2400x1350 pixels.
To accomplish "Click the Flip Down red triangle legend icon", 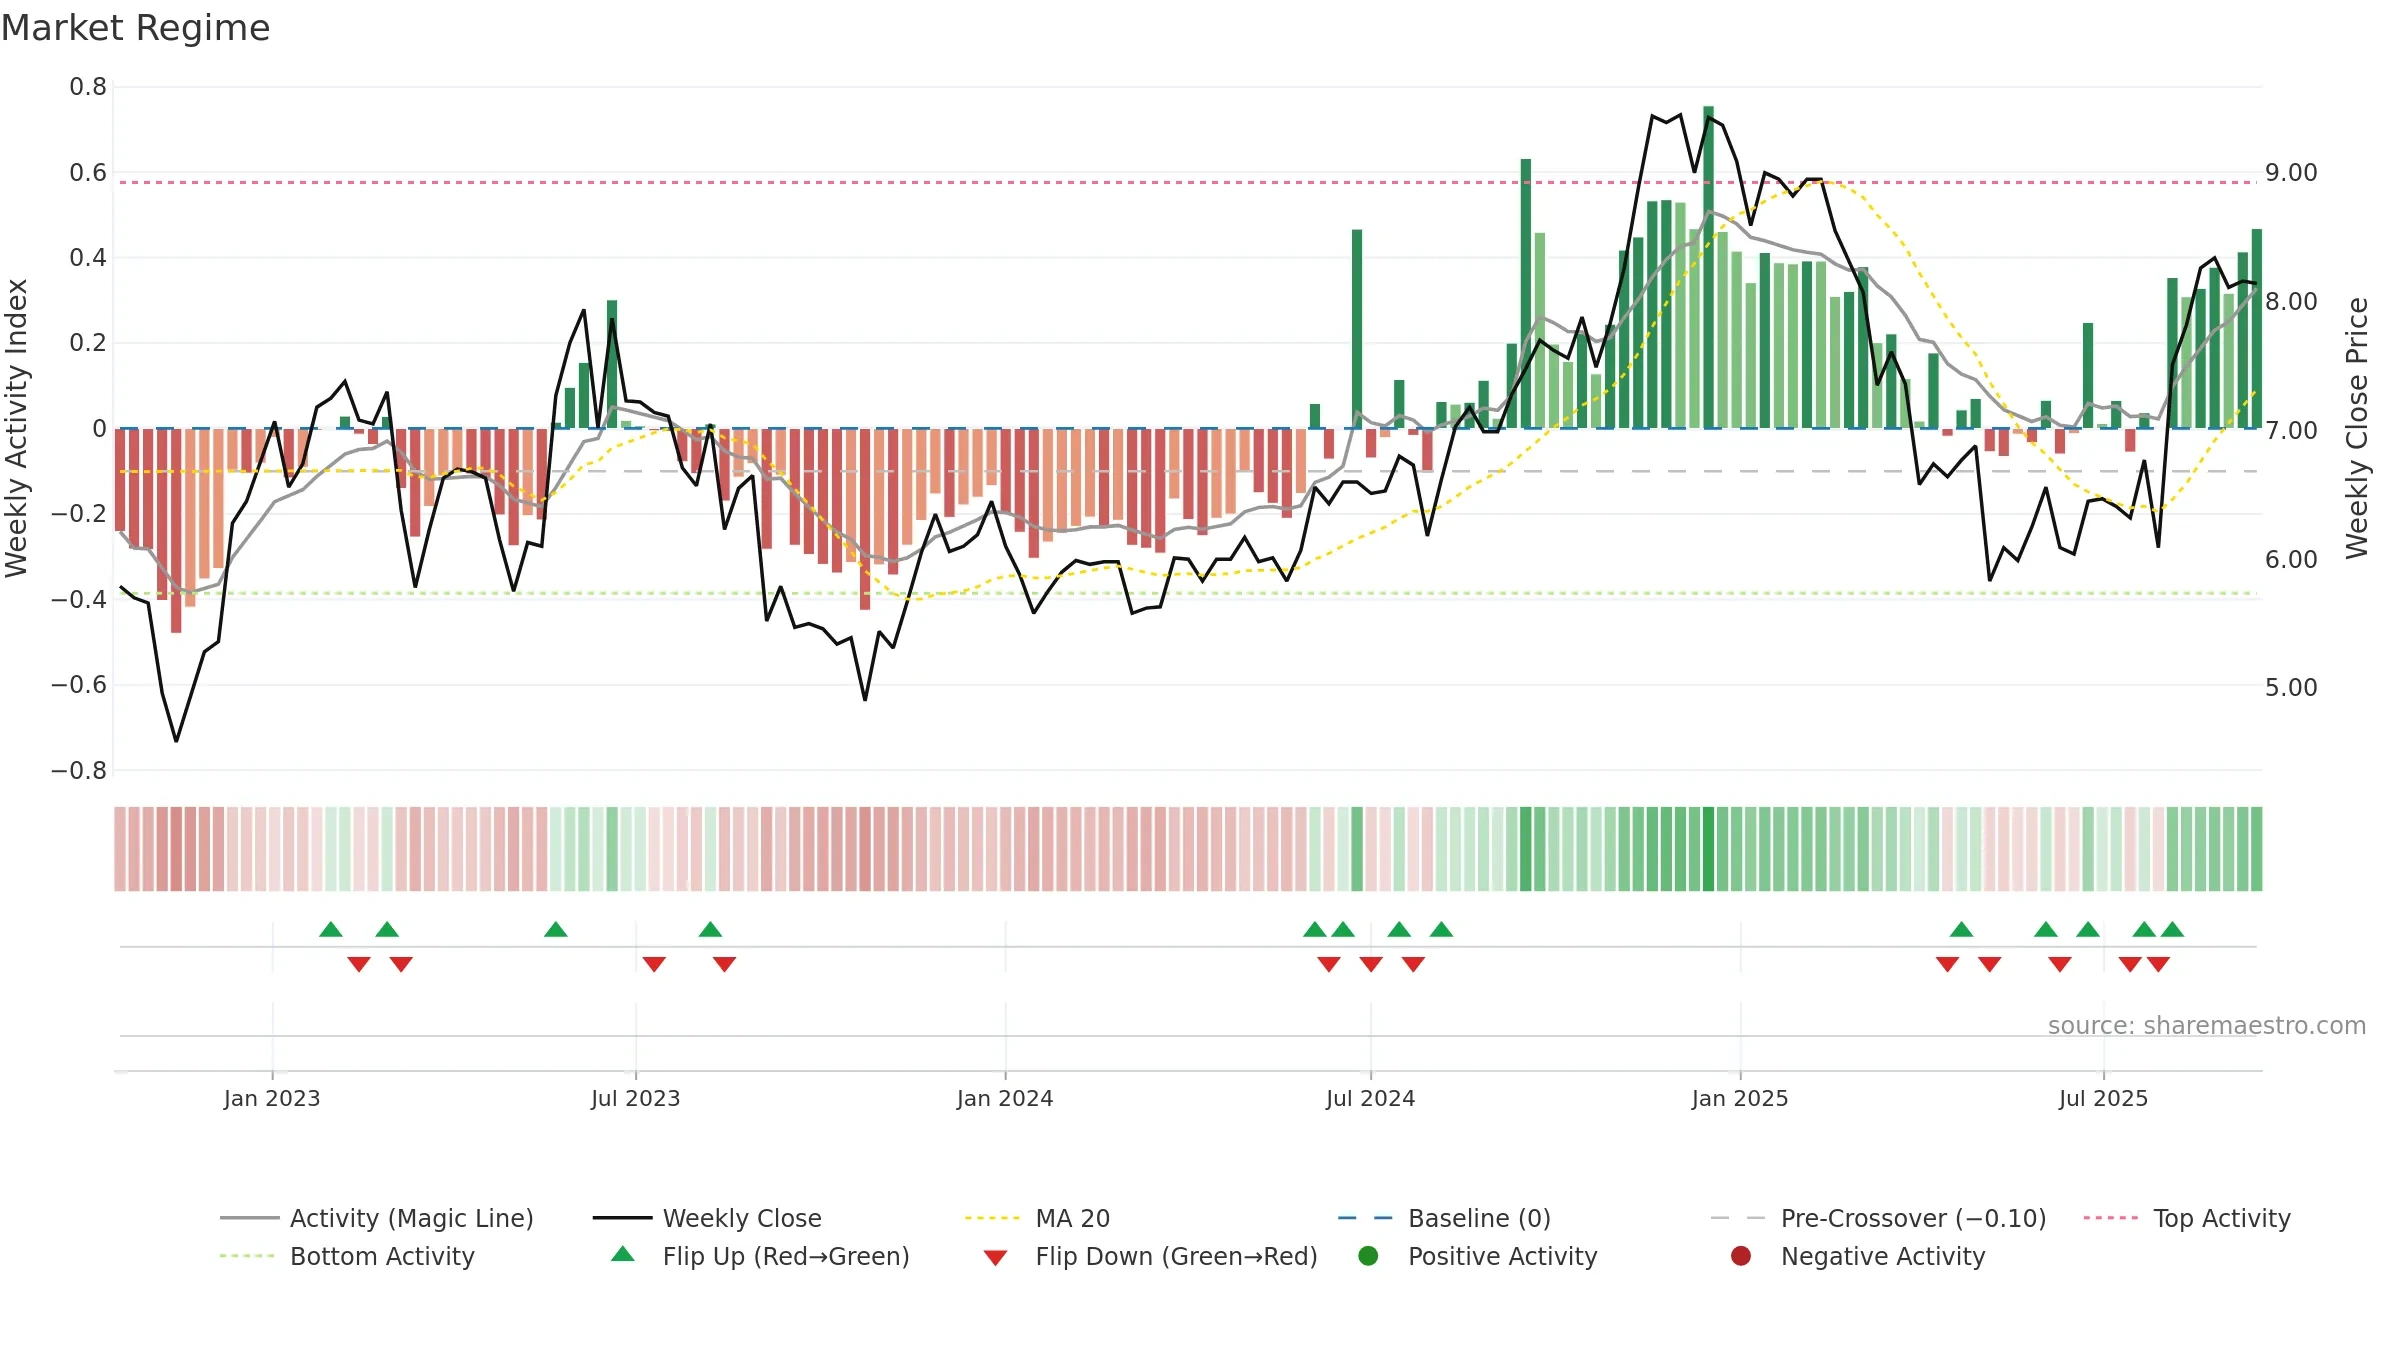I will coord(995,1258).
